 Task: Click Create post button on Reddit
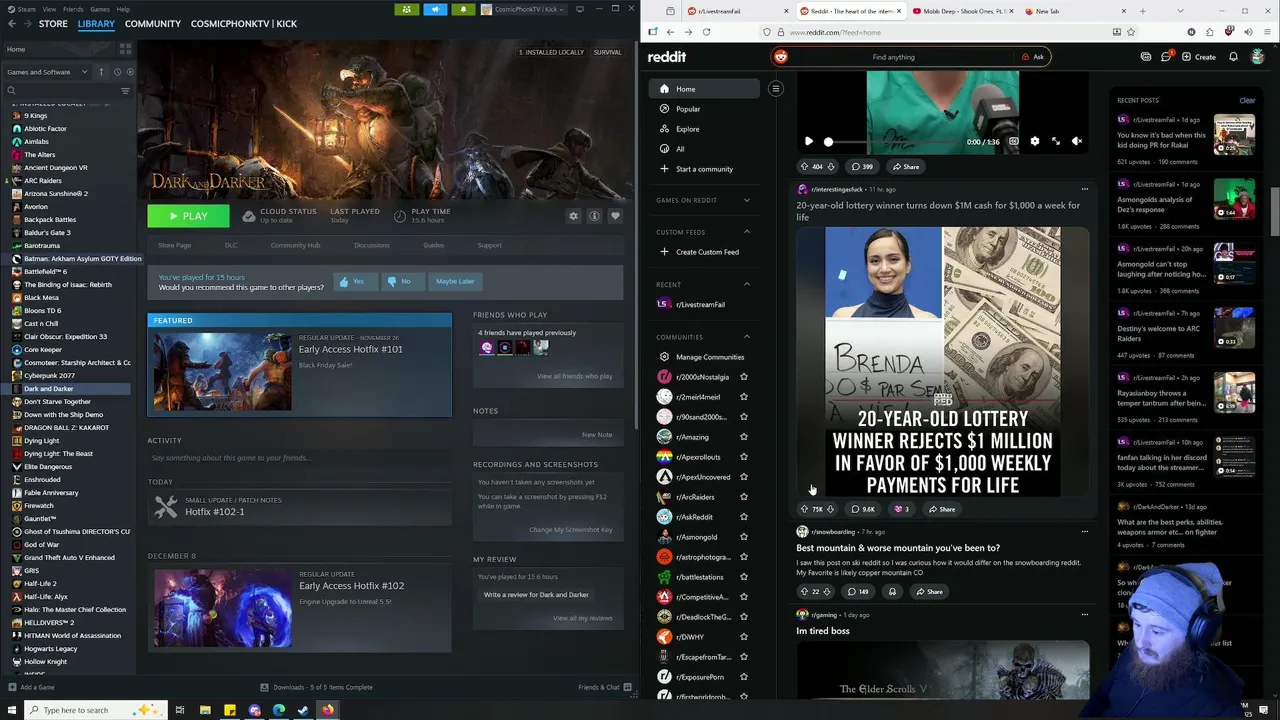pyautogui.click(x=1198, y=57)
